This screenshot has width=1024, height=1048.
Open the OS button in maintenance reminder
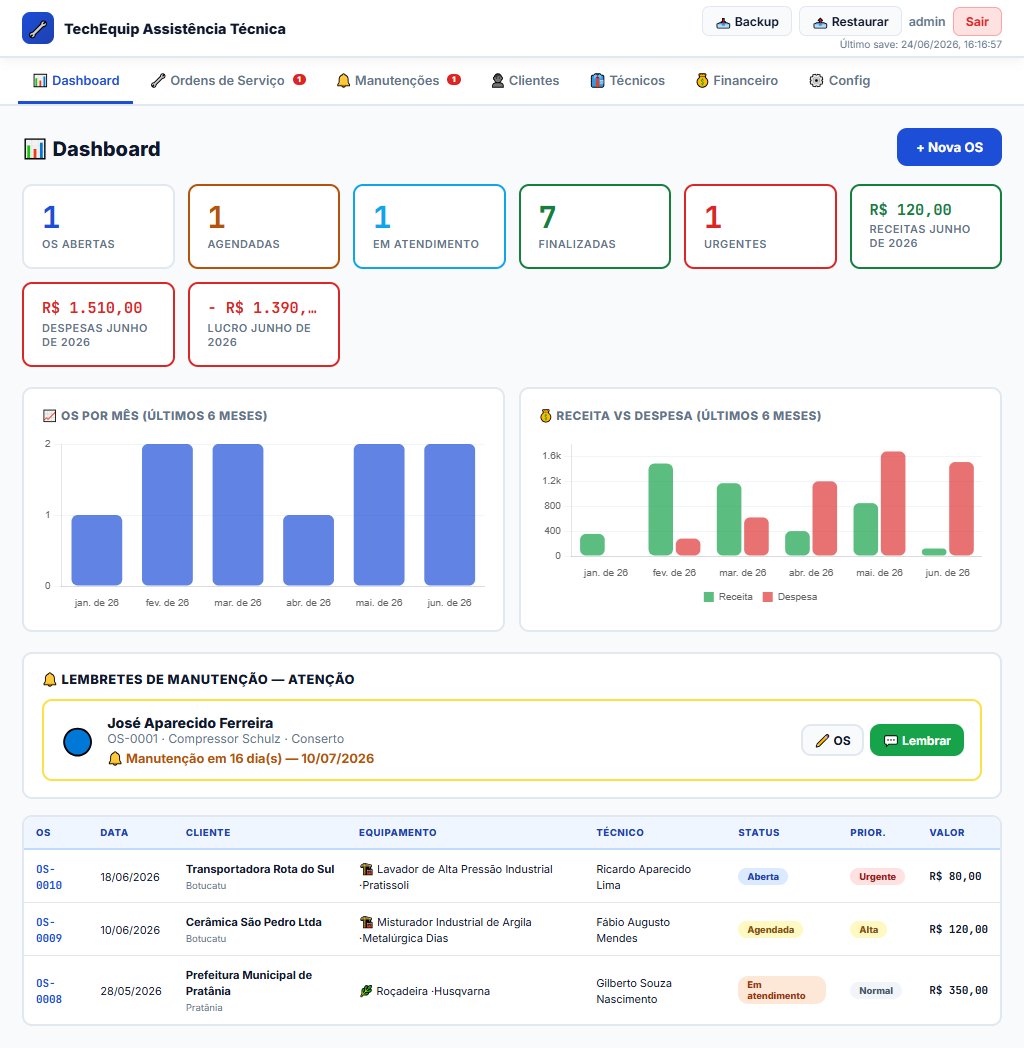[833, 741]
